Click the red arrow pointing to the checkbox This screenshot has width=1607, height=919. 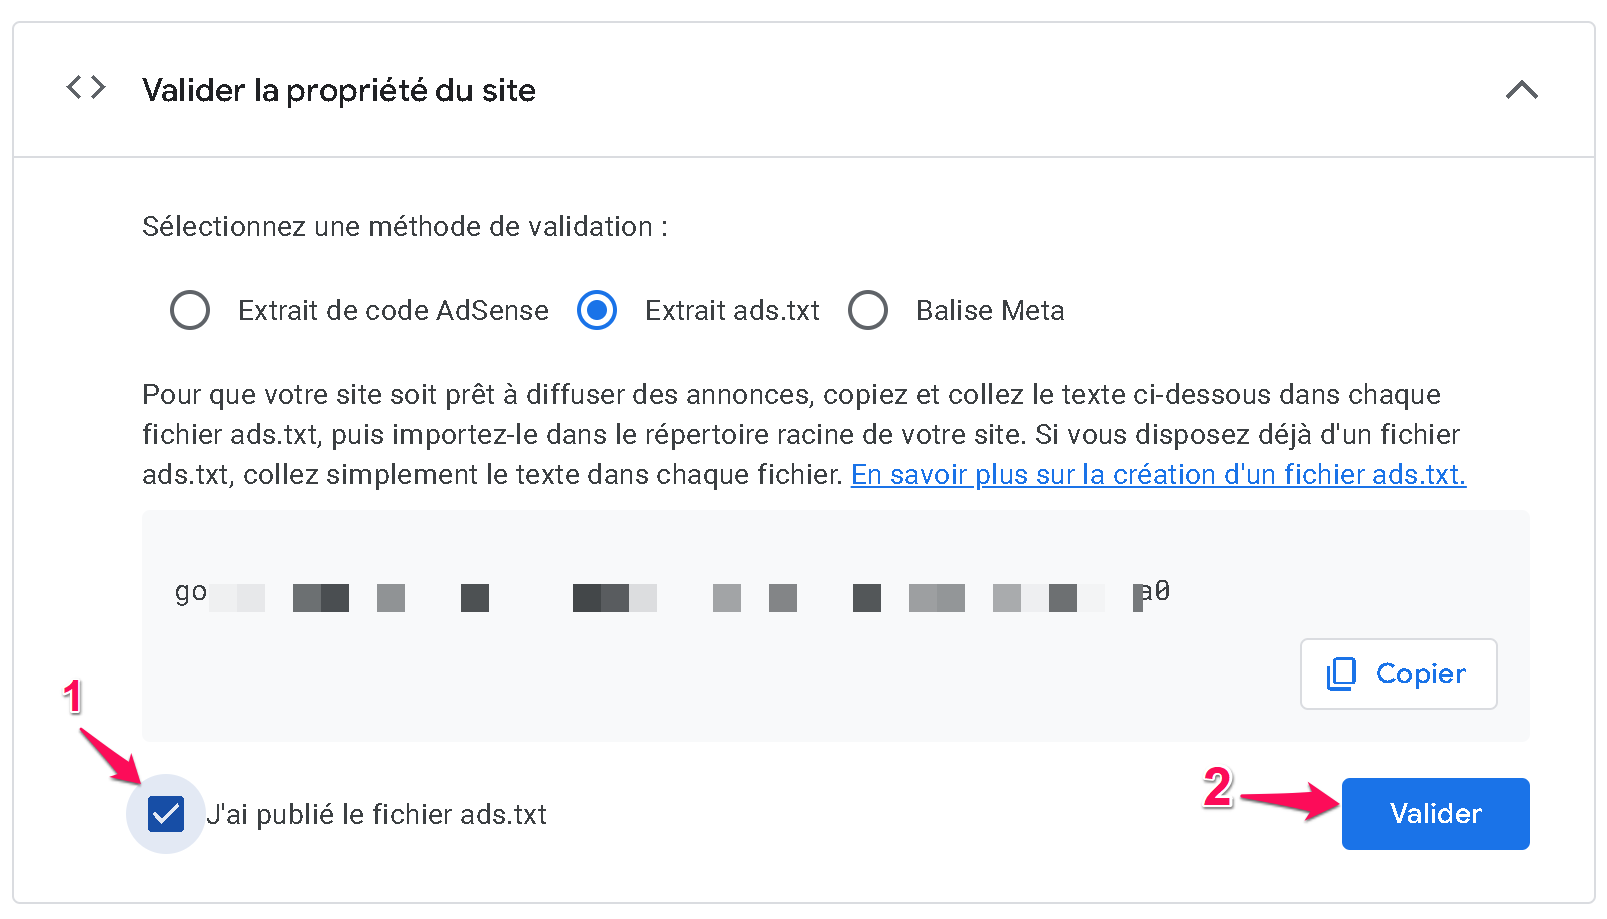(111, 757)
